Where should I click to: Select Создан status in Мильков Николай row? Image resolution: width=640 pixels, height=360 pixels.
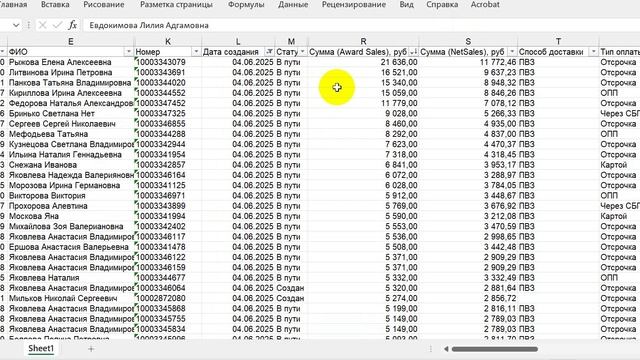[291, 298]
